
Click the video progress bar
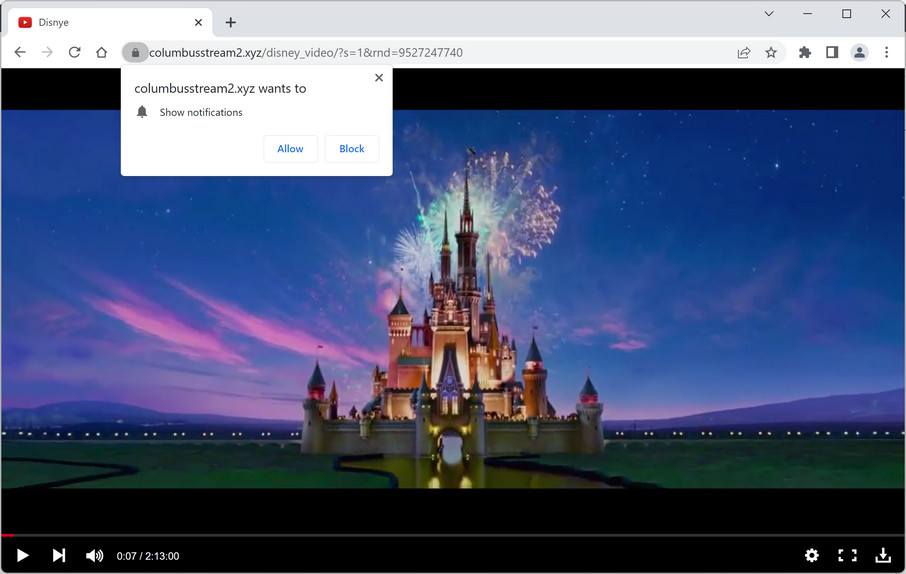tap(450, 535)
